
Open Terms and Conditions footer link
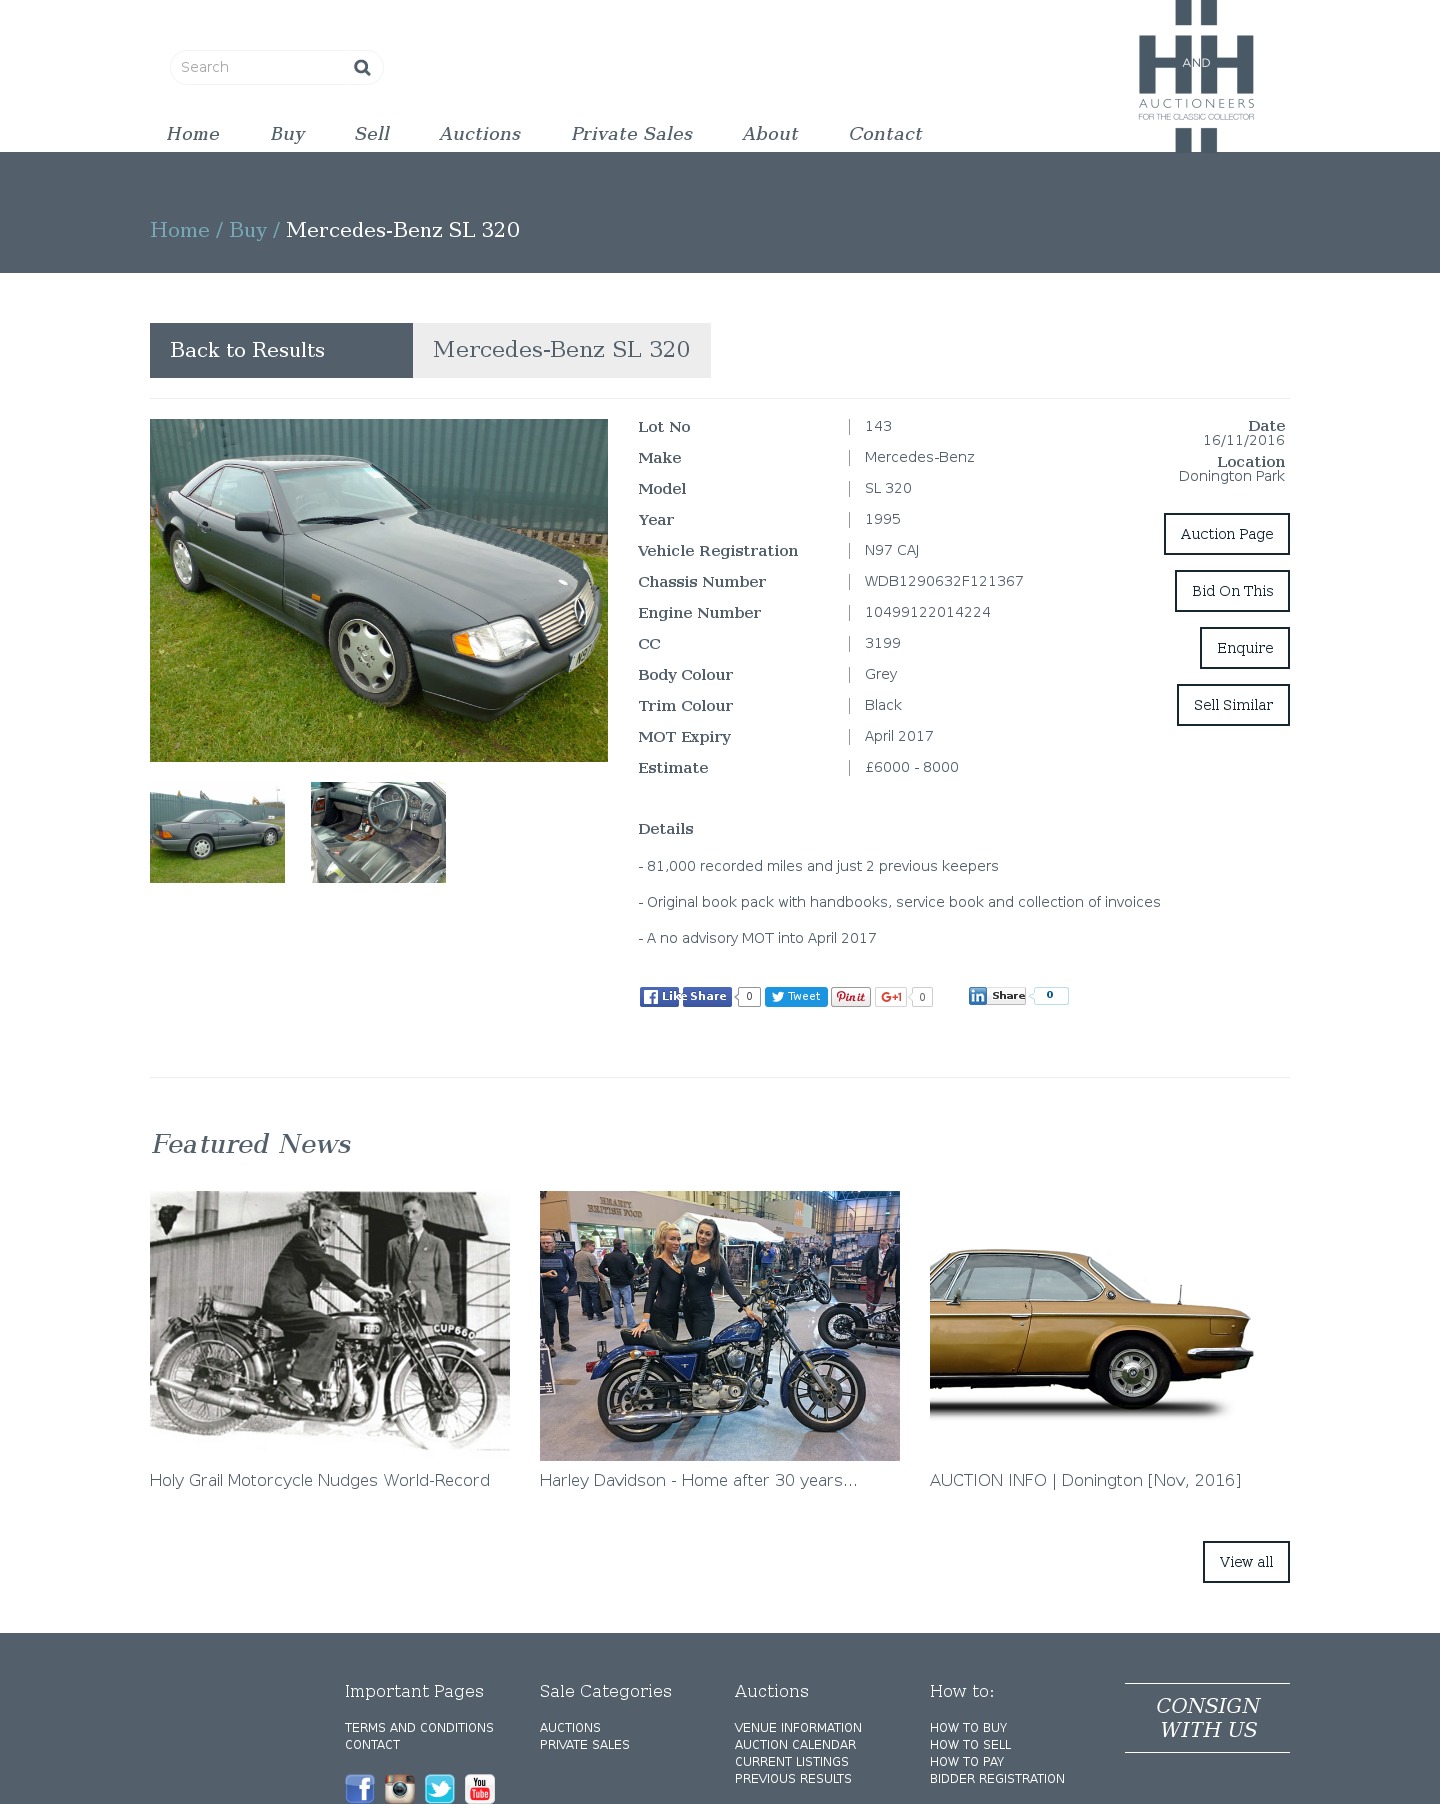419,1728
